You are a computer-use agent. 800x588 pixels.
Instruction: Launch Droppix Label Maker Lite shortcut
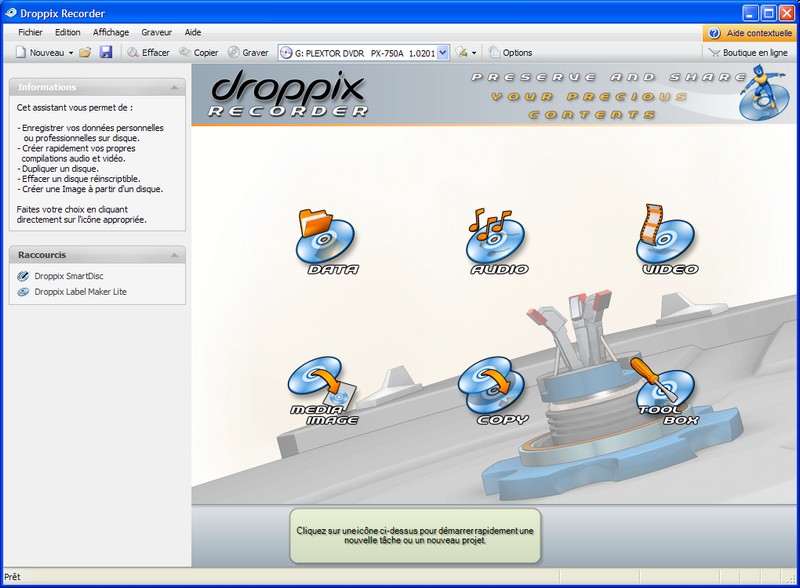pos(80,292)
